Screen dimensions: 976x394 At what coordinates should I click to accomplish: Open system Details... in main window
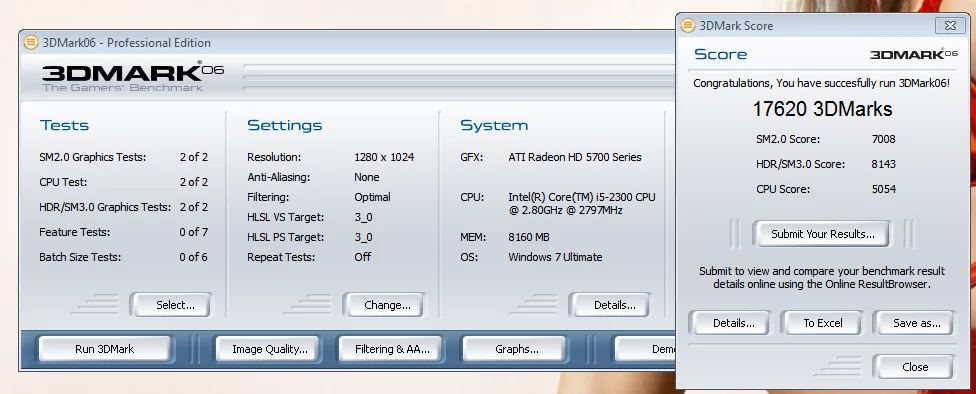tap(610, 305)
